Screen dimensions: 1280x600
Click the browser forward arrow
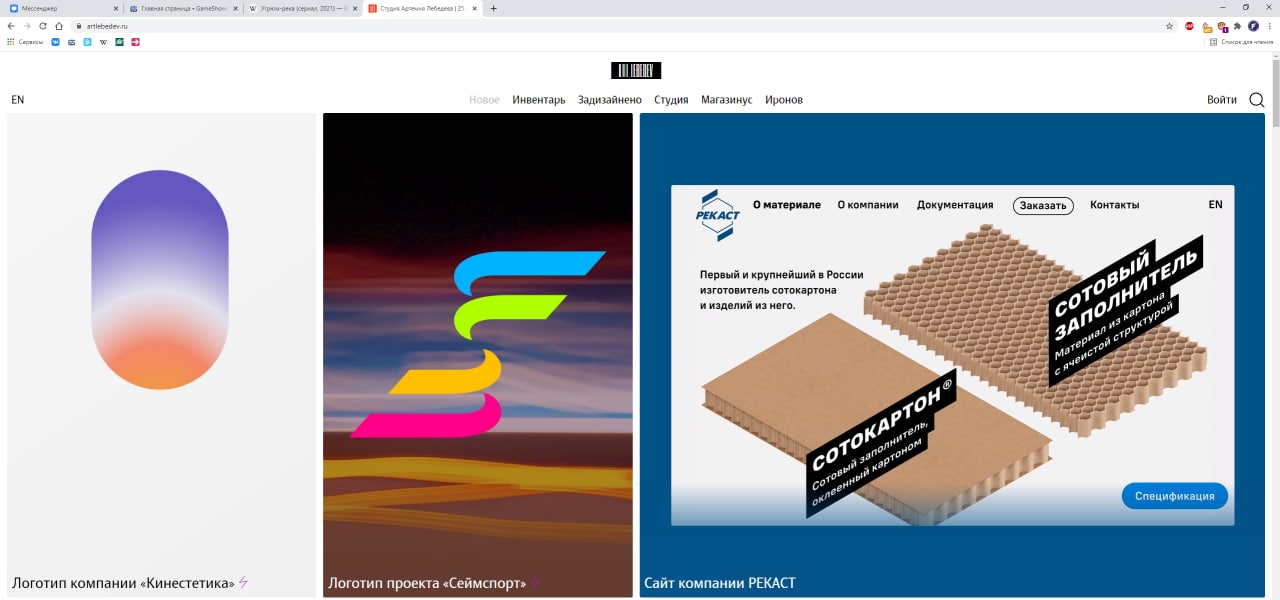pyautogui.click(x=28, y=26)
